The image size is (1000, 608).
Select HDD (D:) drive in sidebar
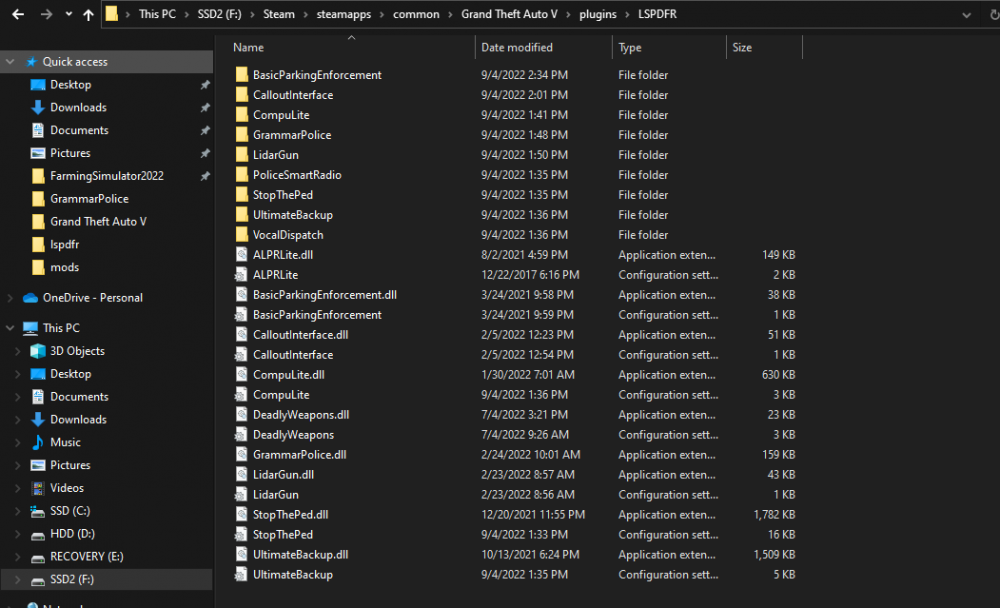[x=72, y=533]
